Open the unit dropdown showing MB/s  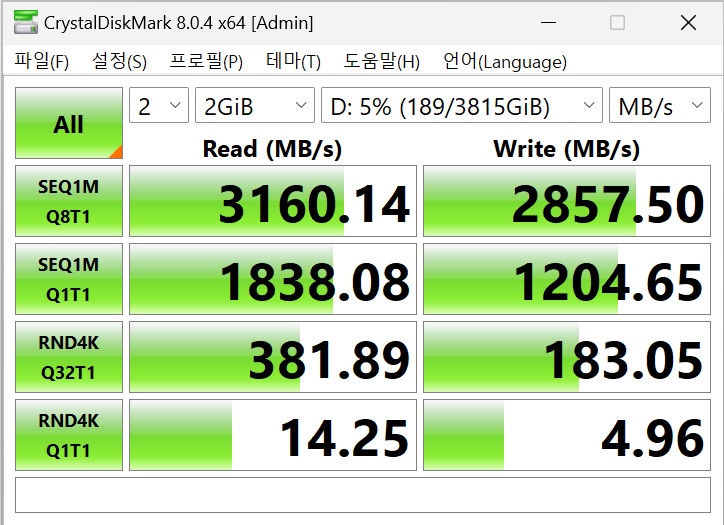(660, 105)
